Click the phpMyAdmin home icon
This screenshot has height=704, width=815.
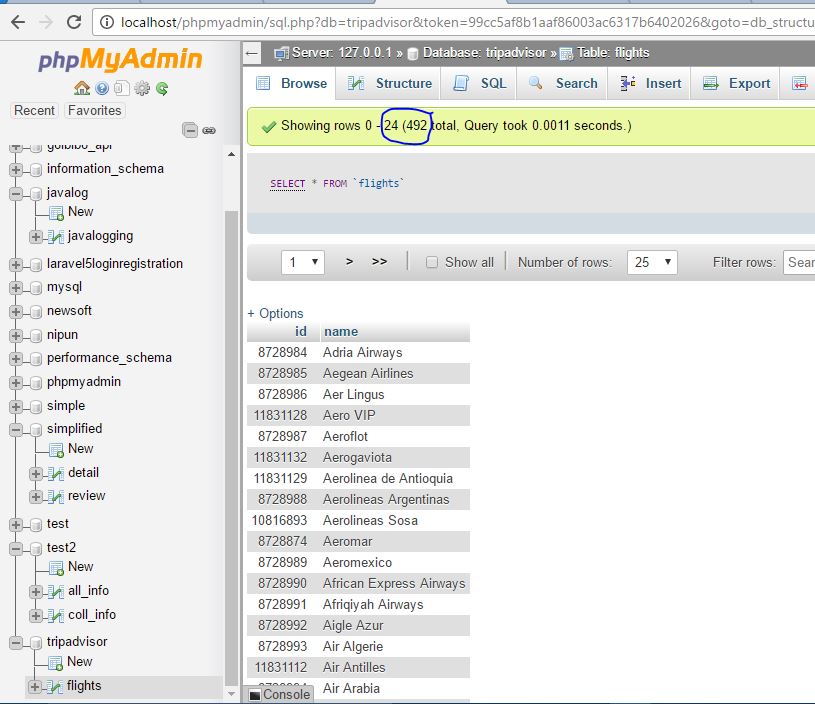82,88
